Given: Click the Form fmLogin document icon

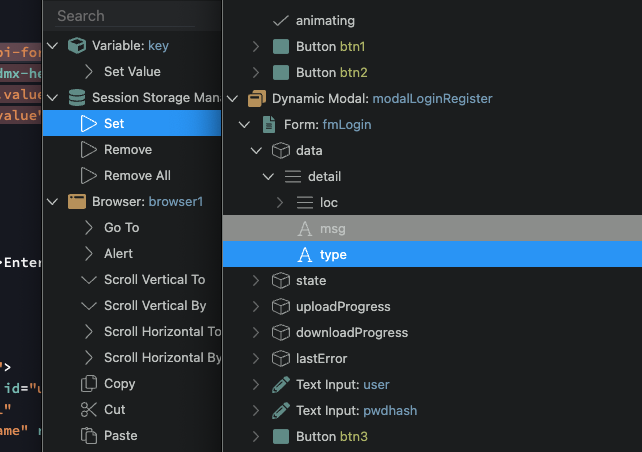Looking at the screenshot, I should click(268, 124).
